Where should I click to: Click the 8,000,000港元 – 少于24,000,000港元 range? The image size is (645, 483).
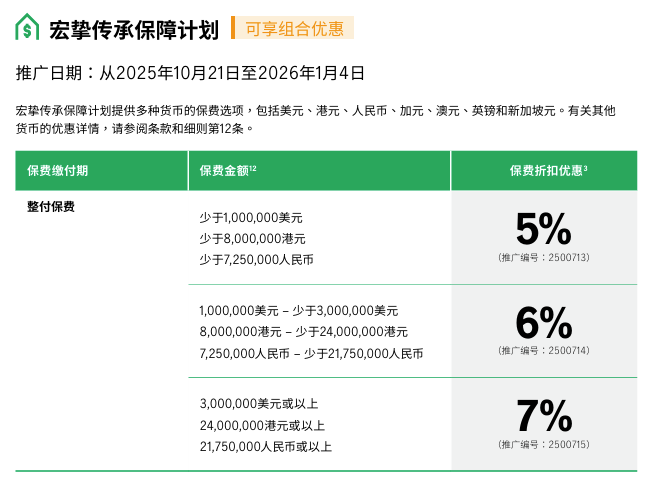click(x=303, y=332)
